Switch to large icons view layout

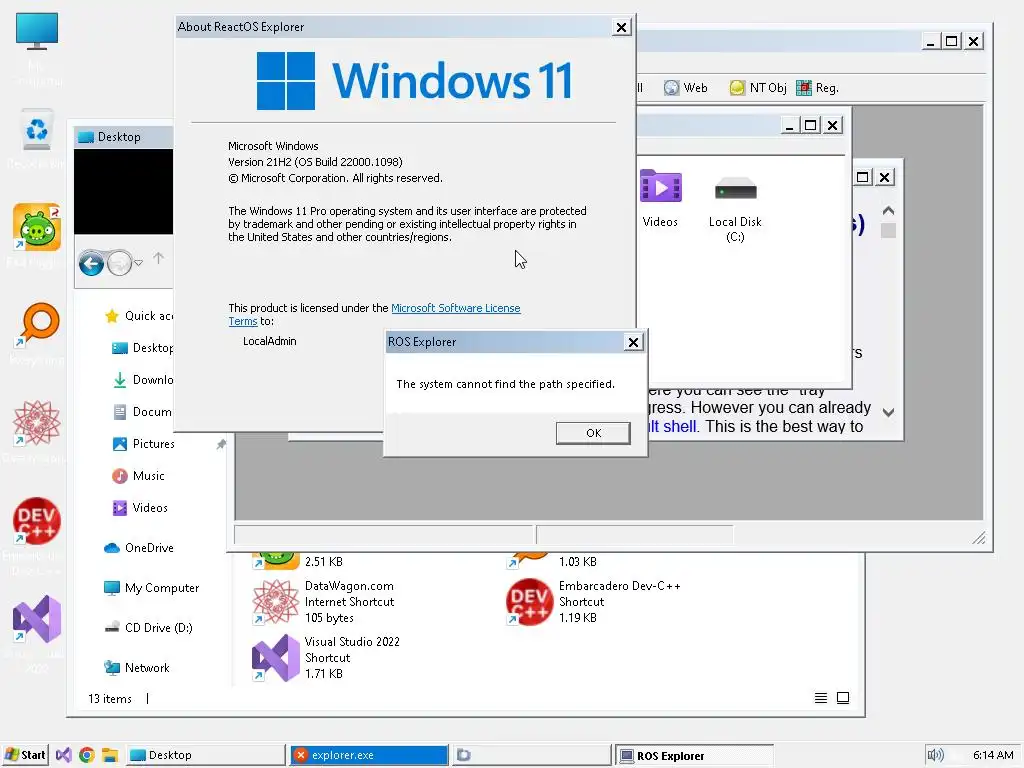pyautogui.click(x=843, y=698)
